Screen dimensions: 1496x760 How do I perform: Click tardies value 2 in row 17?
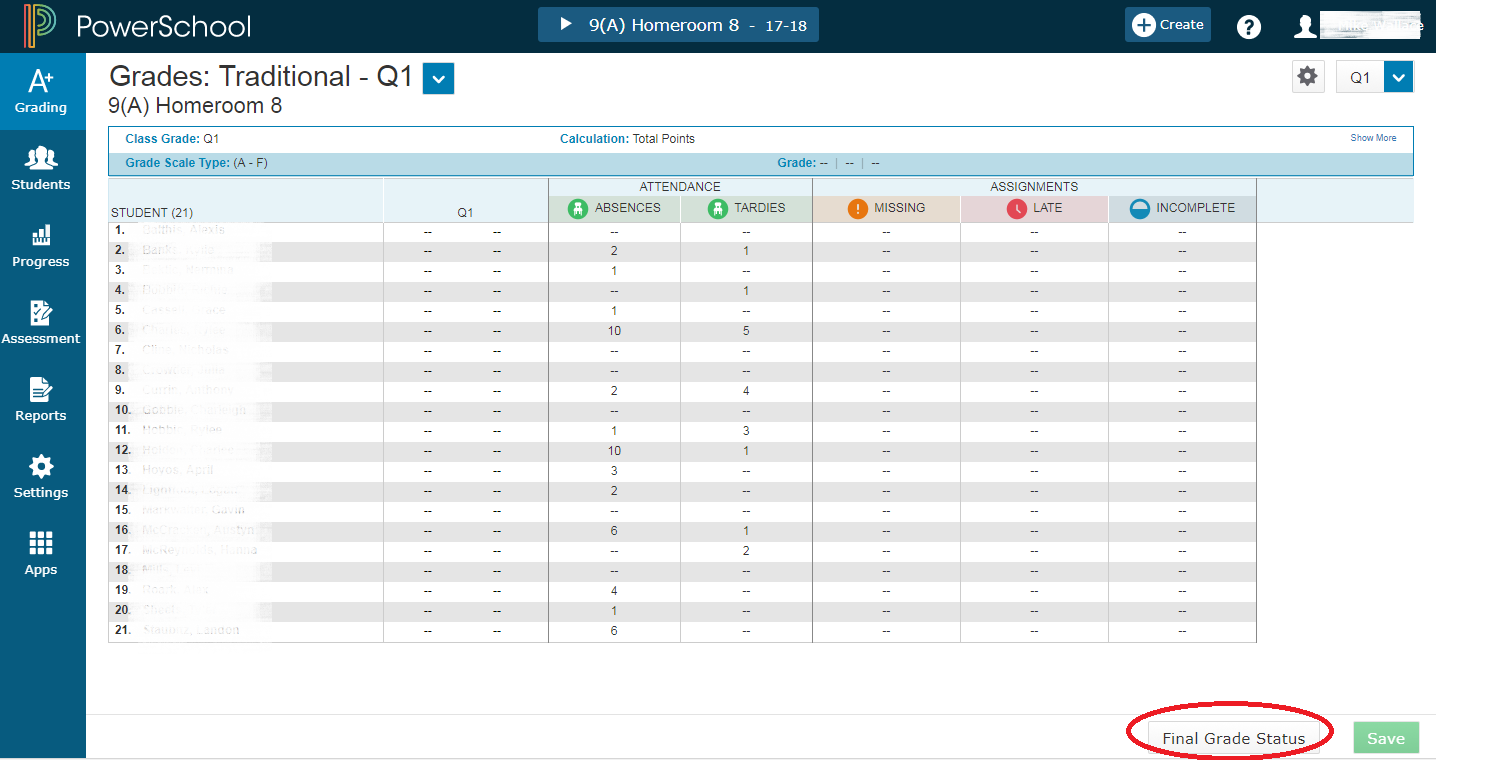click(x=746, y=551)
